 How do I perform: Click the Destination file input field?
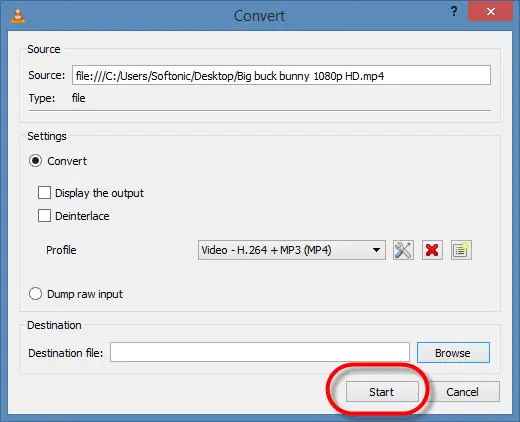coord(260,352)
